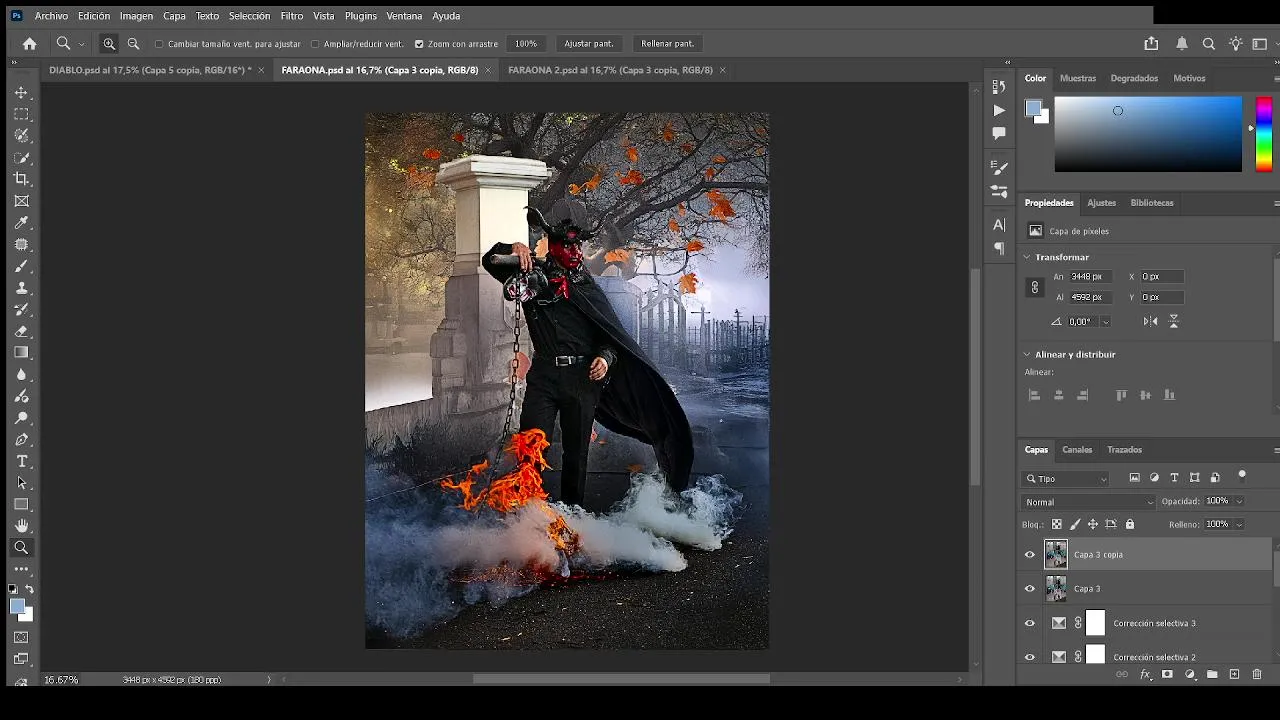Uncheck Zoom con arrastre checkbox
This screenshot has width=1280, height=720.
419,44
